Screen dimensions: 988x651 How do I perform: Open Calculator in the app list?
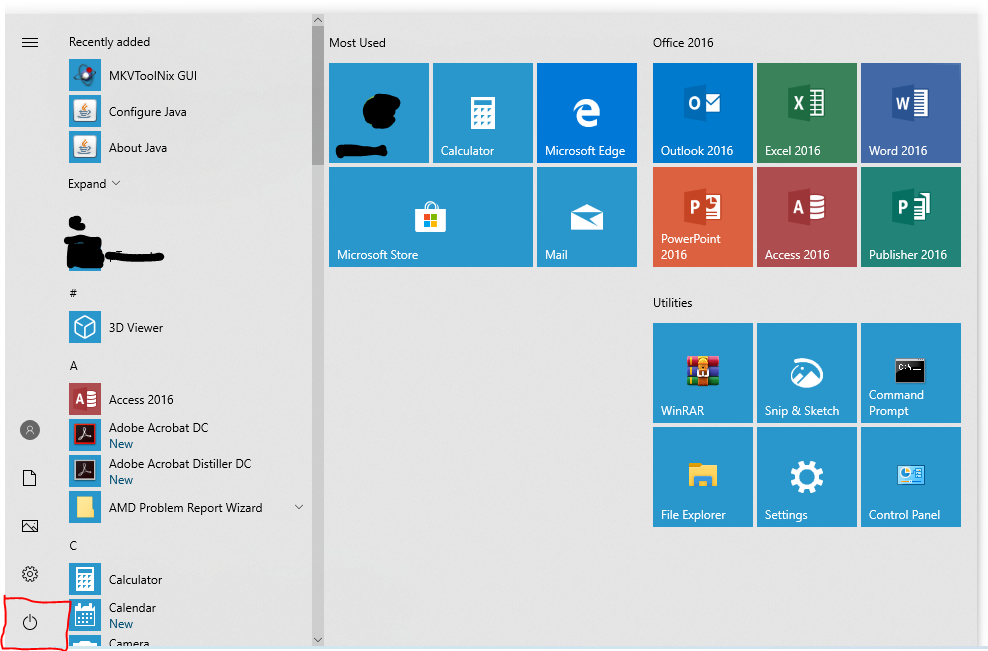[186, 579]
